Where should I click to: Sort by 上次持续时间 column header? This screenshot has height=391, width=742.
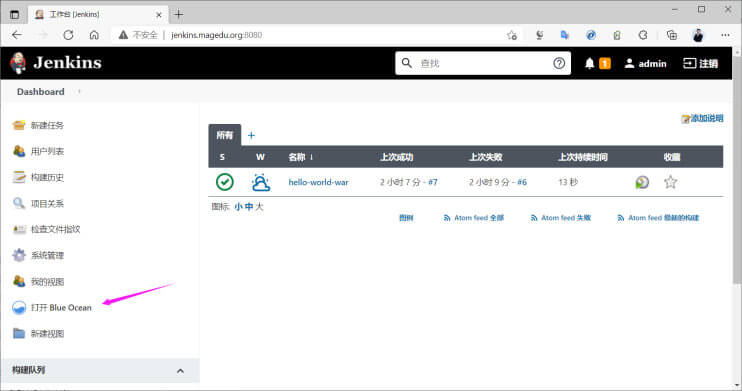click(x=583, y=157)
